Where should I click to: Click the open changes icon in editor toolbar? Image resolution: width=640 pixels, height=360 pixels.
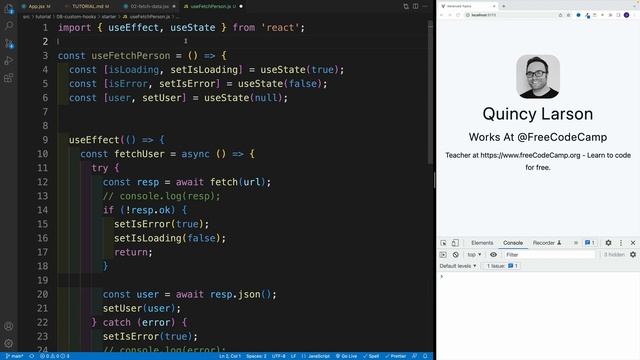(406, 6)
